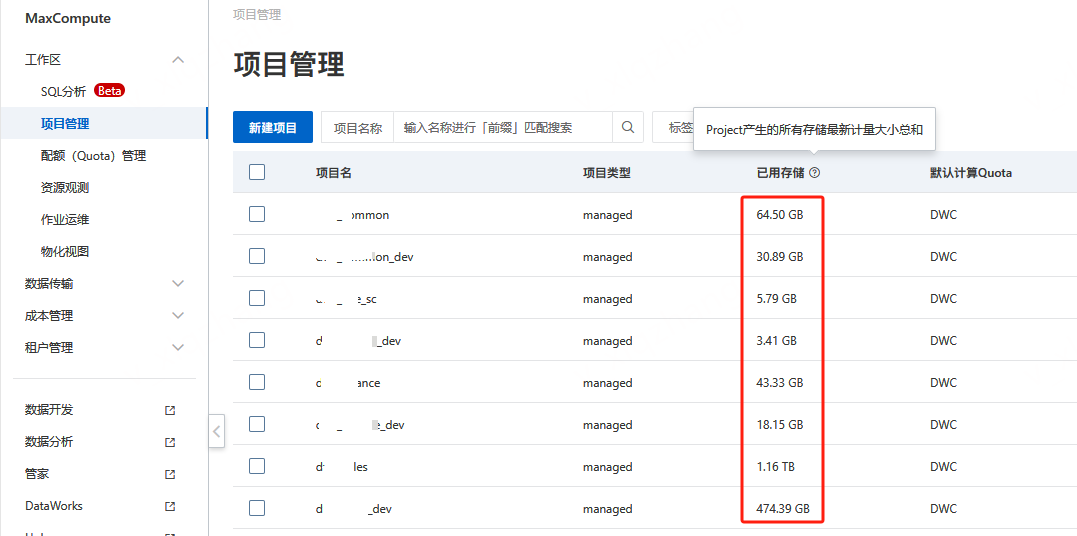
Task: Expand the 数据传输 menu chevron
Action: point(178,284)
